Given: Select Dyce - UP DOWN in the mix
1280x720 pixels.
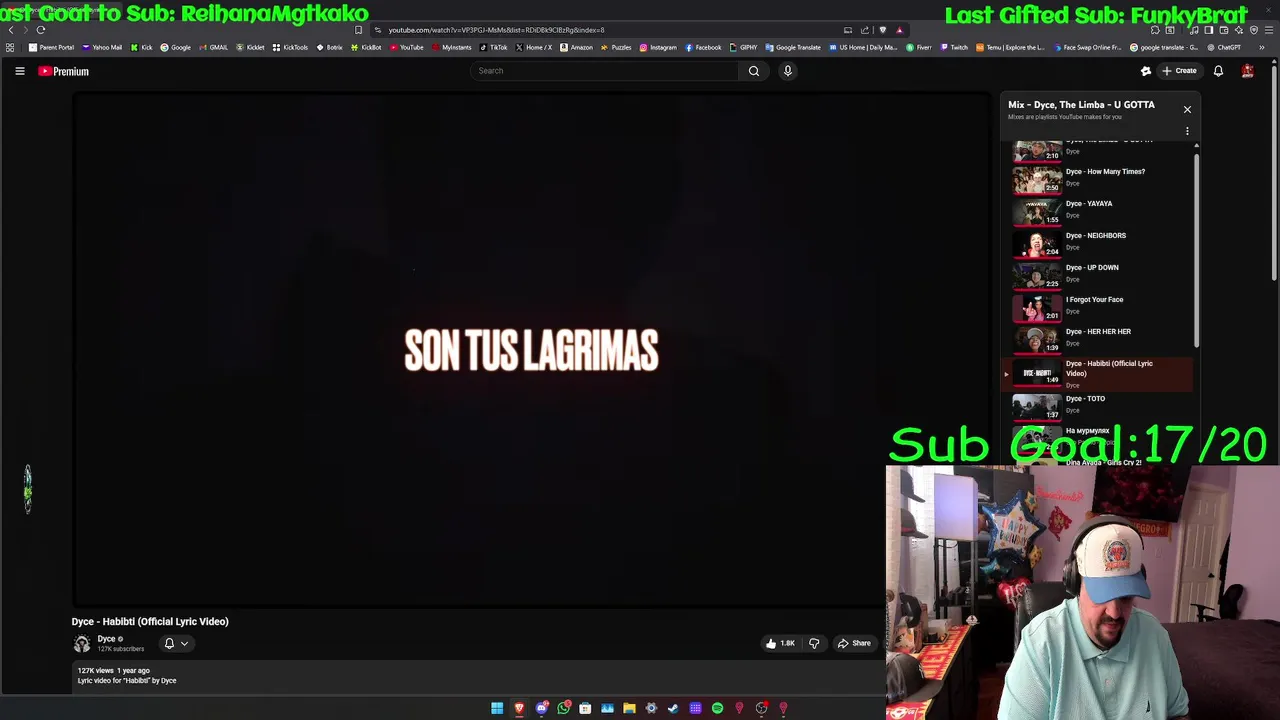Looking at the screenshot, I should (x=1100, y=274).
